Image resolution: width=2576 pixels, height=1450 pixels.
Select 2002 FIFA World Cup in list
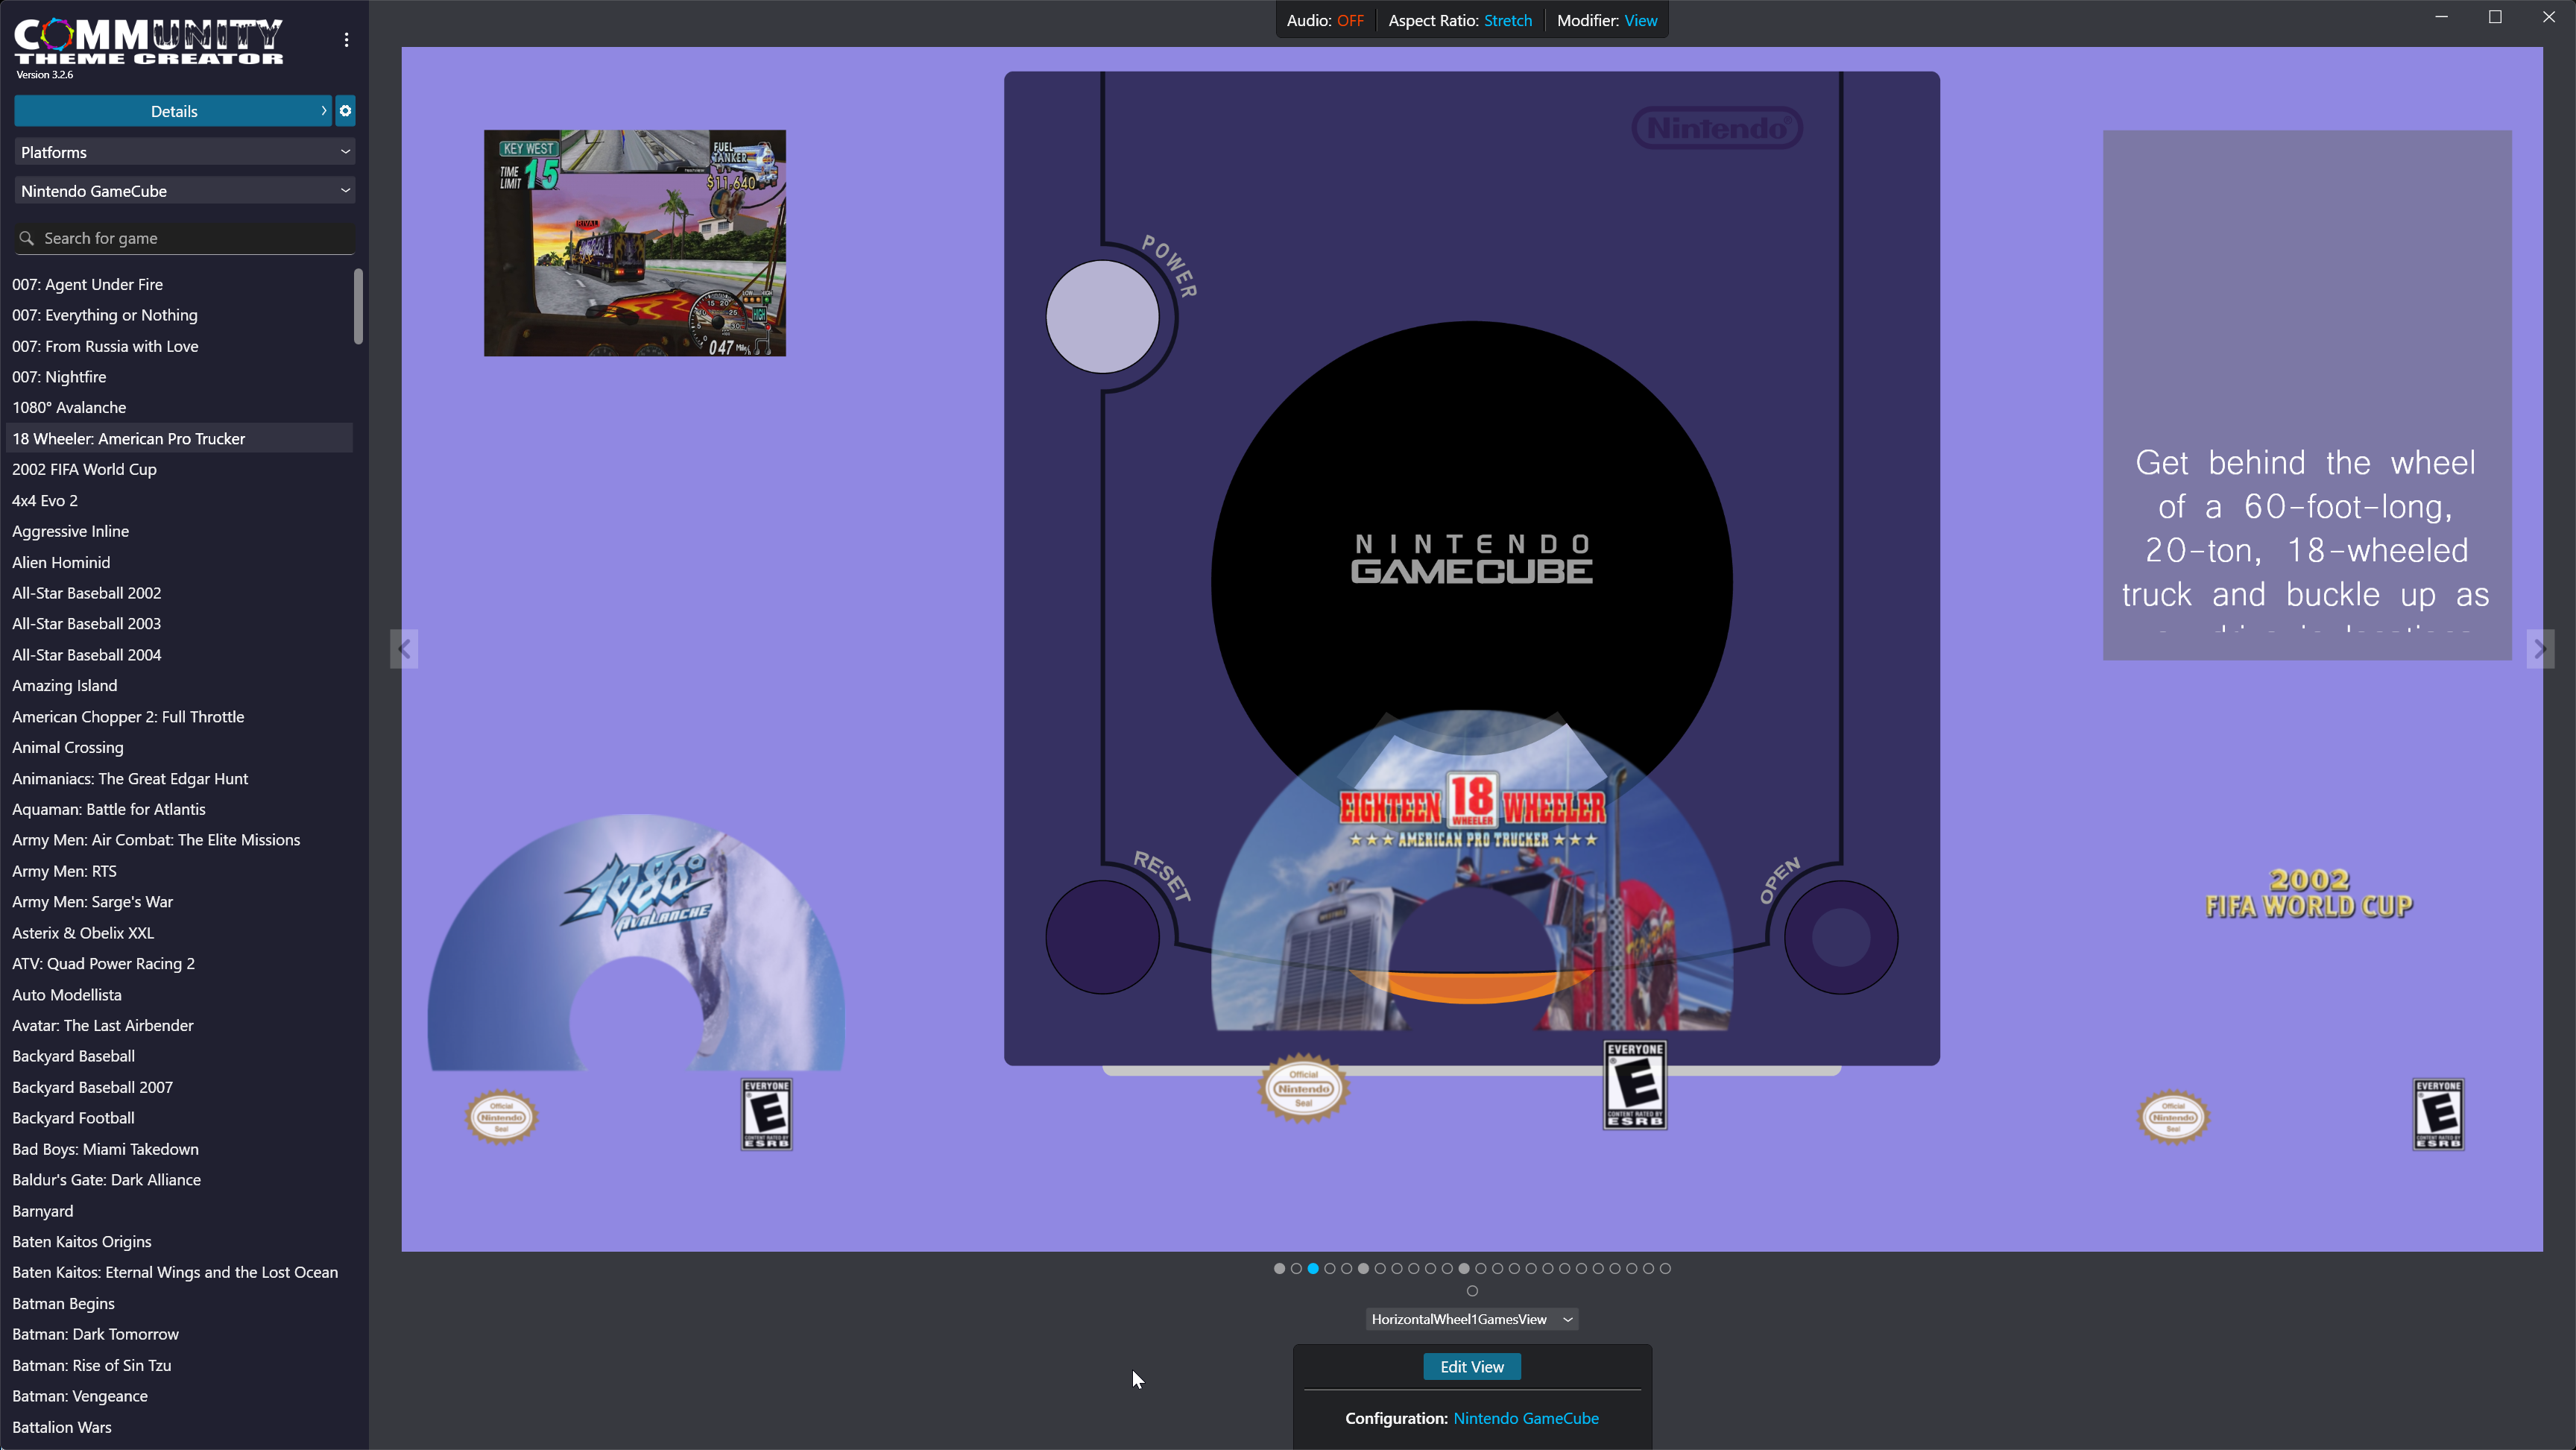pos(180,469)
